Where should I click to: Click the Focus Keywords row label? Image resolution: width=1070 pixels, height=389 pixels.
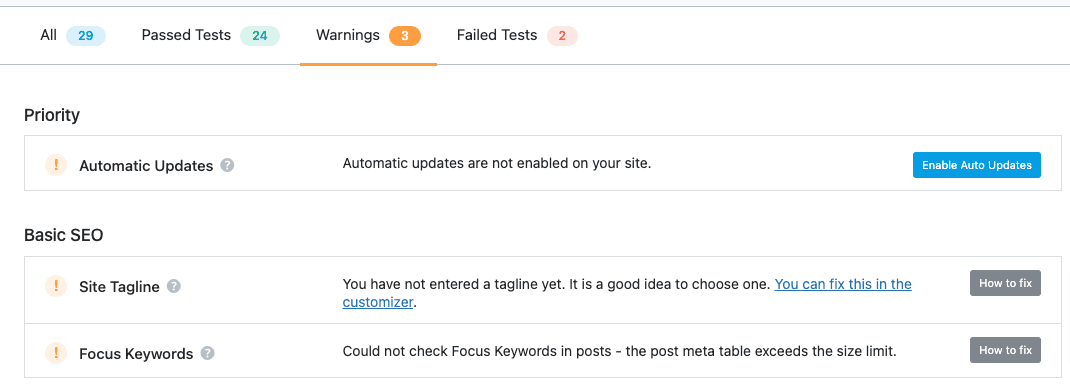[136, 354]
